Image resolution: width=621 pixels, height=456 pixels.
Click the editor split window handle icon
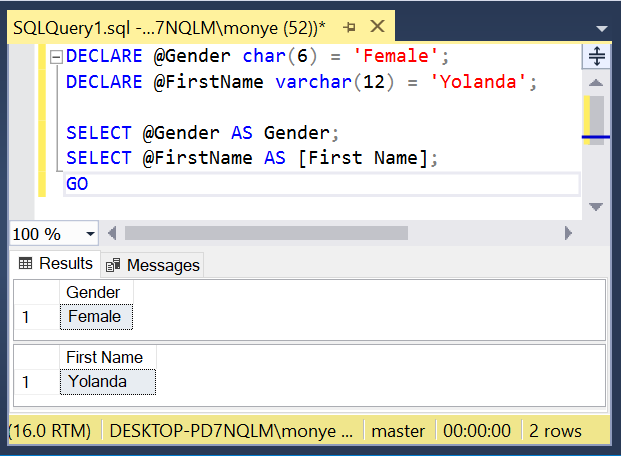click(x=596, y=56)
